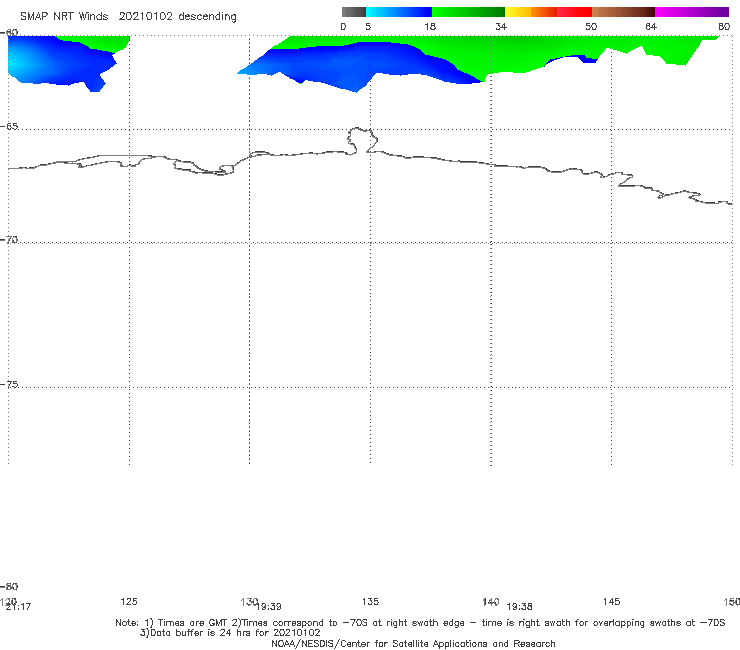This screenshot has width=740, height=650.
Task: Click the coastline peninsula bulge near 135 longitude
Action: pyautogui.click(x=362, y=140)
